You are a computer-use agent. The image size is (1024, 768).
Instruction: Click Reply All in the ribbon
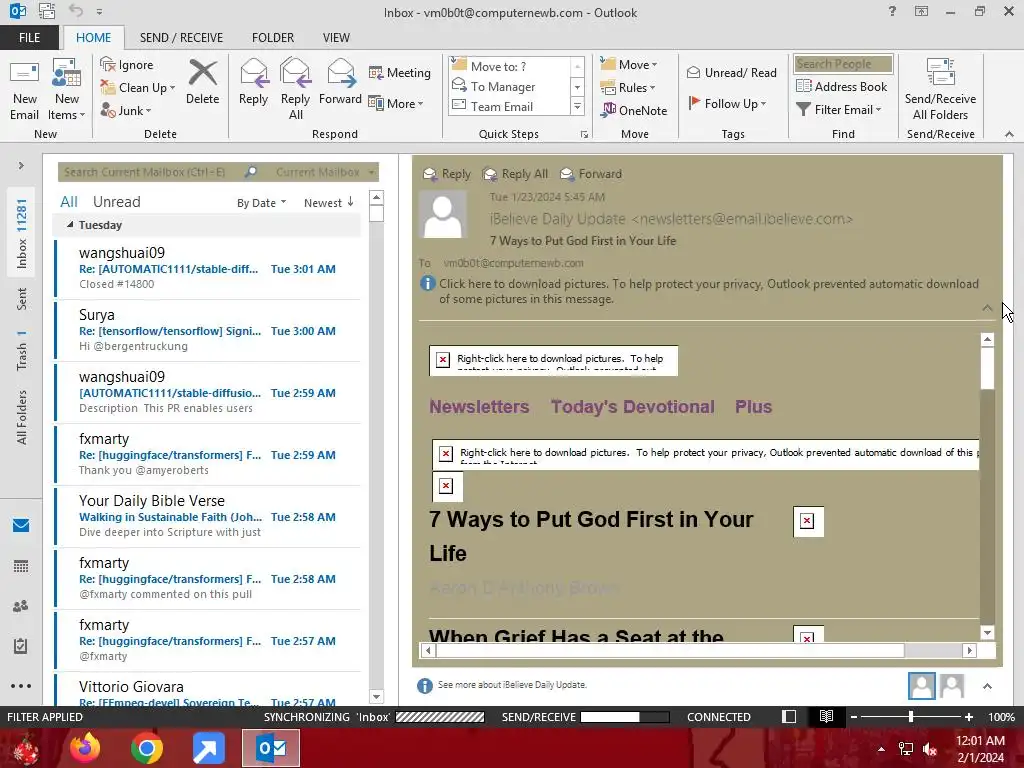[295, 89]
